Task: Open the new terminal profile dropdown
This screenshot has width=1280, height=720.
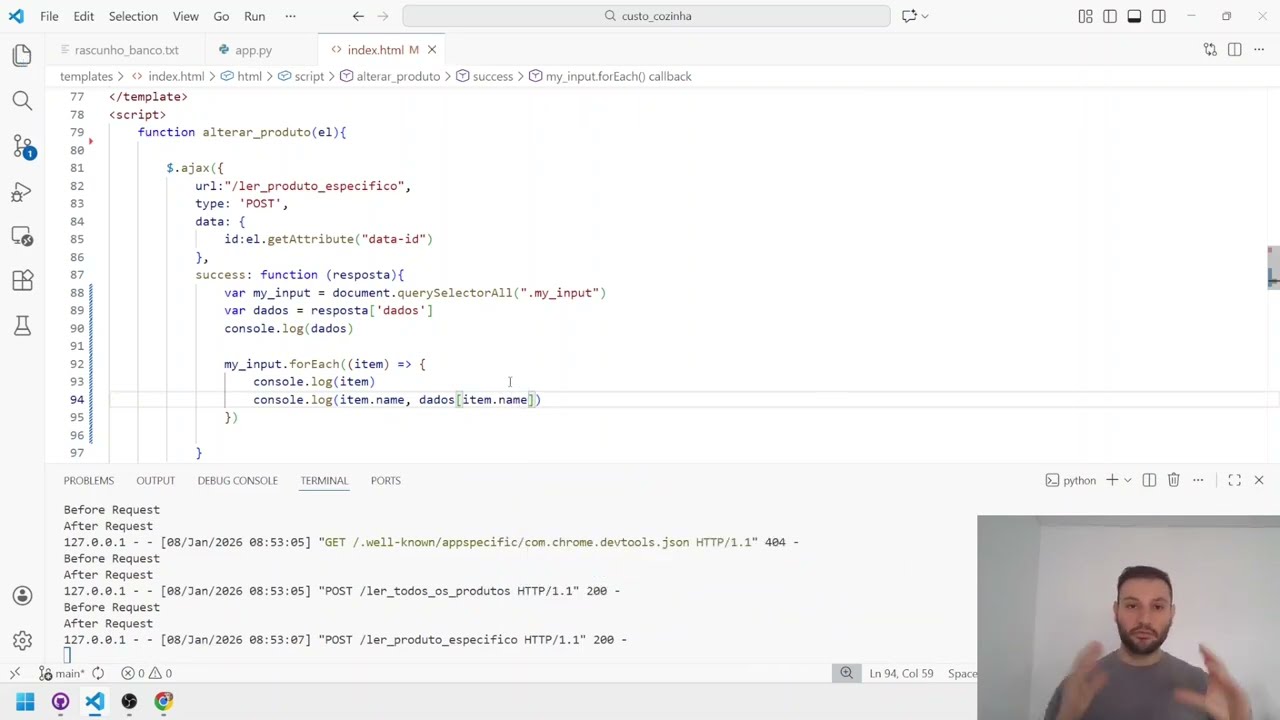Action: click(x=1127, y=480)
